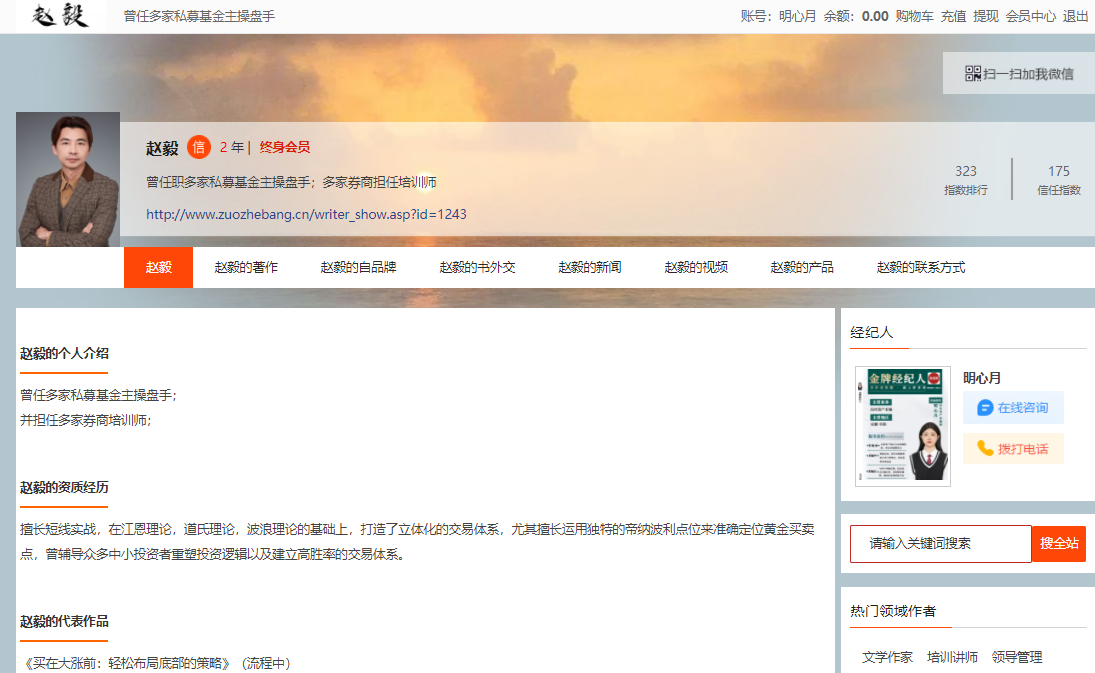Go to the 赵毅的新闻 tab

pyautogui.click(x=590, y=267)
